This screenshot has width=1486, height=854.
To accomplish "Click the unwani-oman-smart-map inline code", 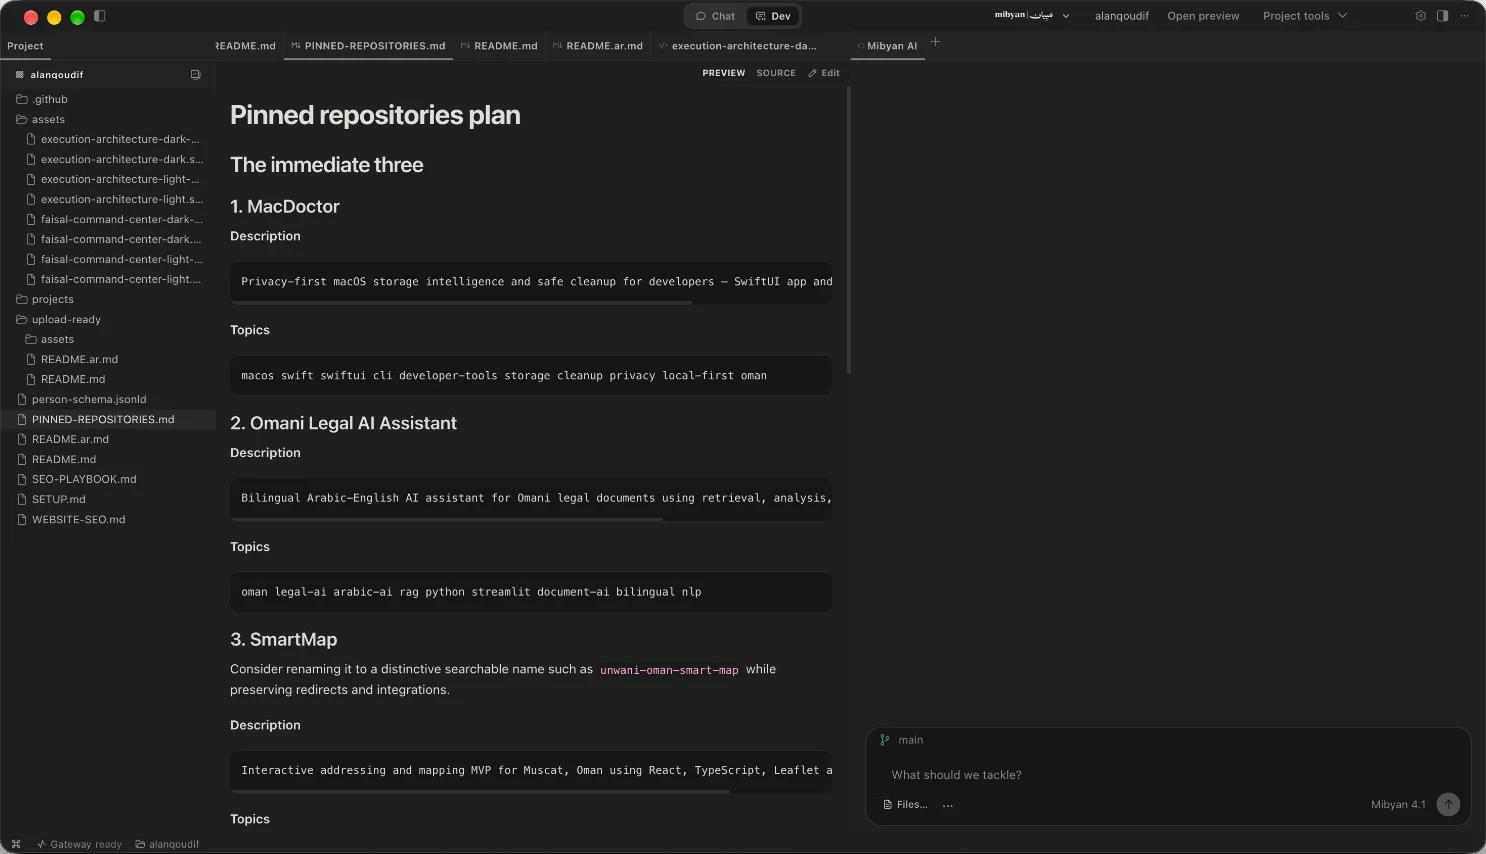I will pyautogui.click(x=669, y=670).
